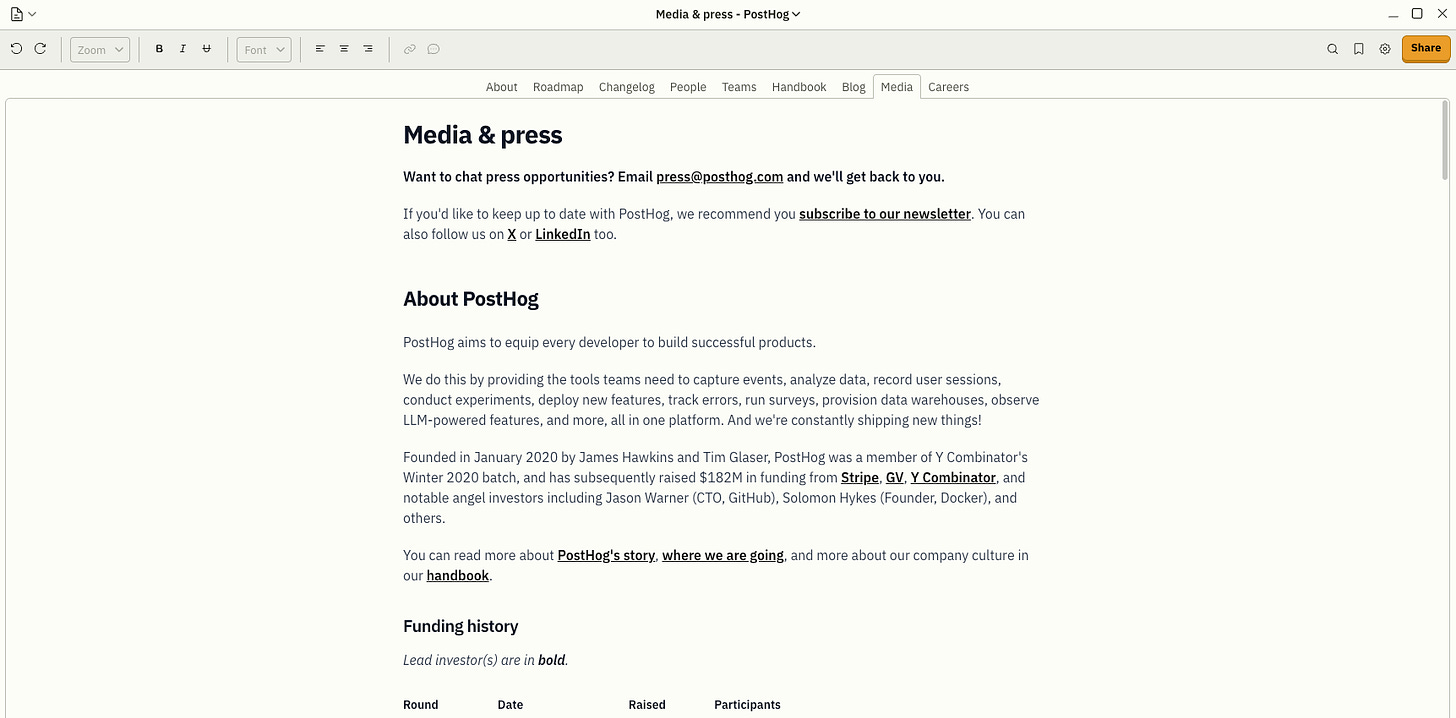
Task: Click the page vertical scrollbar thumb
Action: [1444, 140]
